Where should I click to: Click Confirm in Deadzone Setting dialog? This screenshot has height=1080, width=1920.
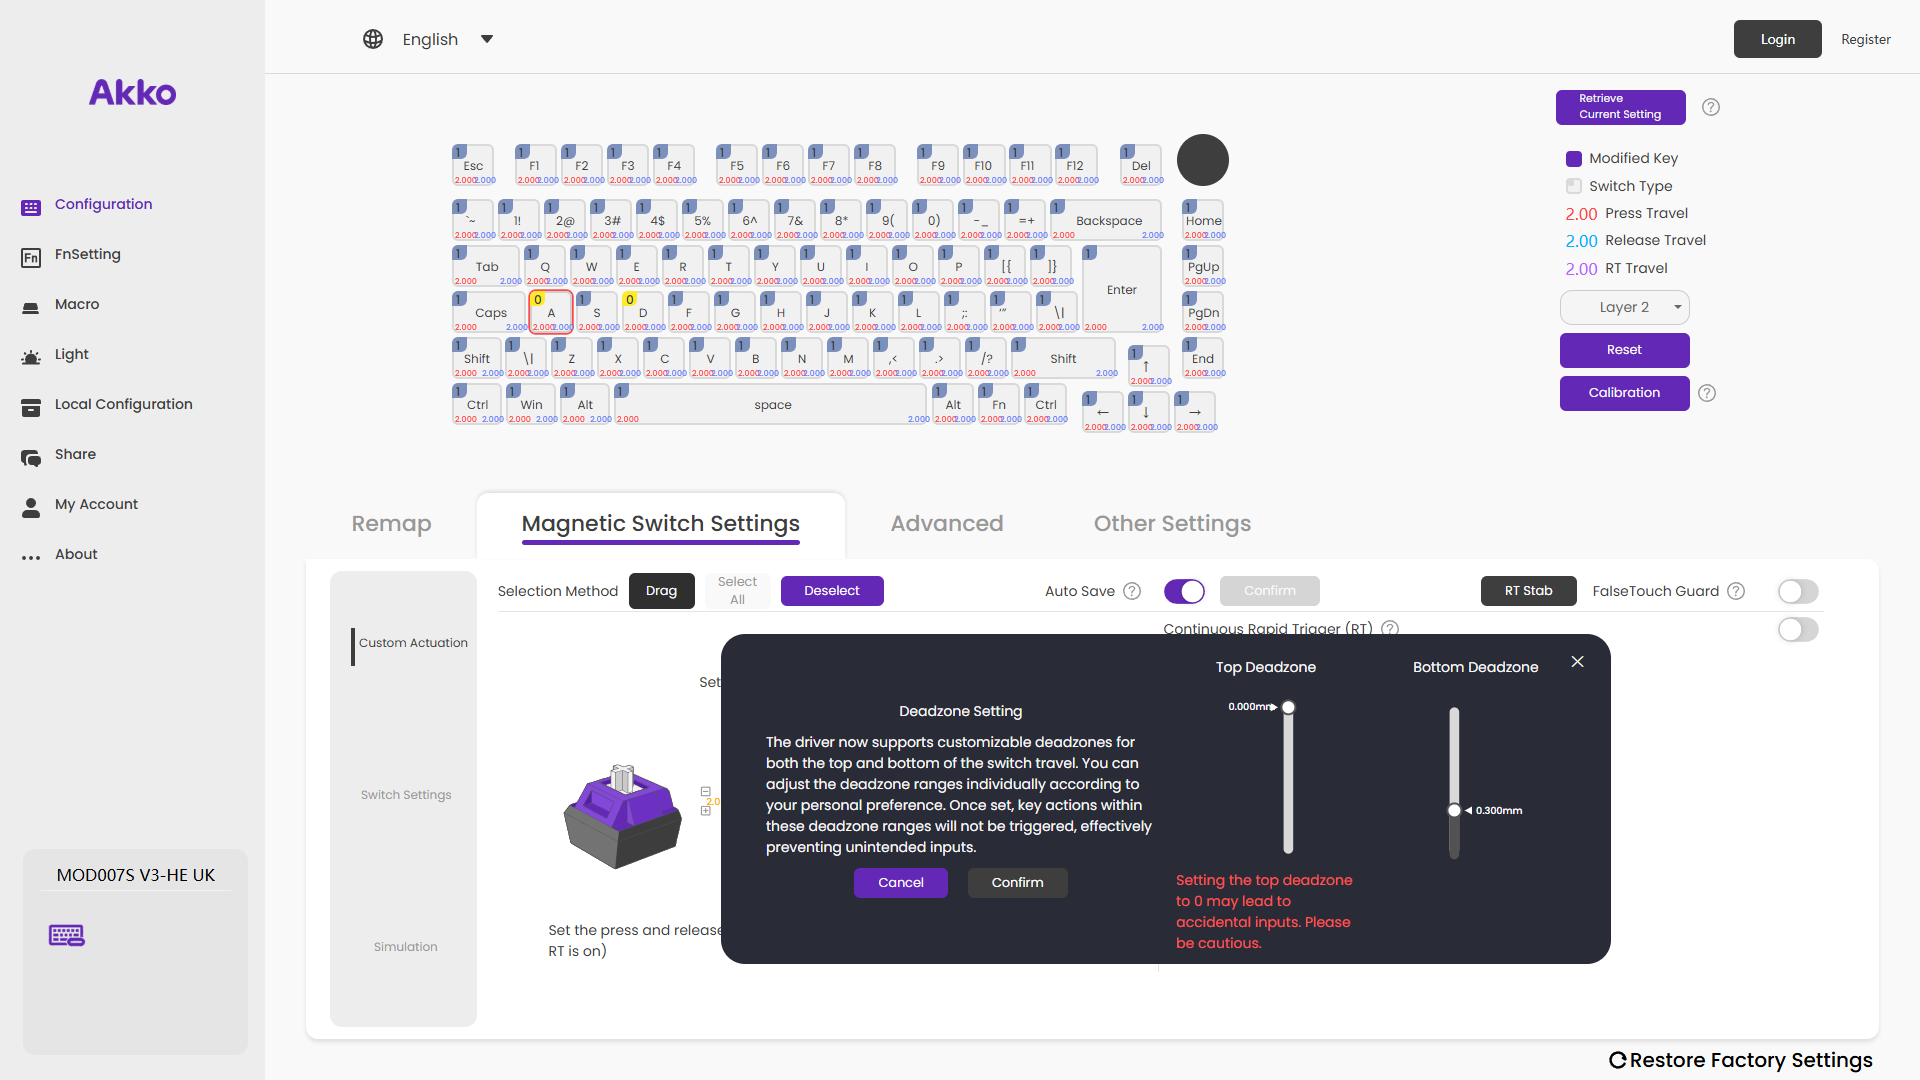(1017, 882)
